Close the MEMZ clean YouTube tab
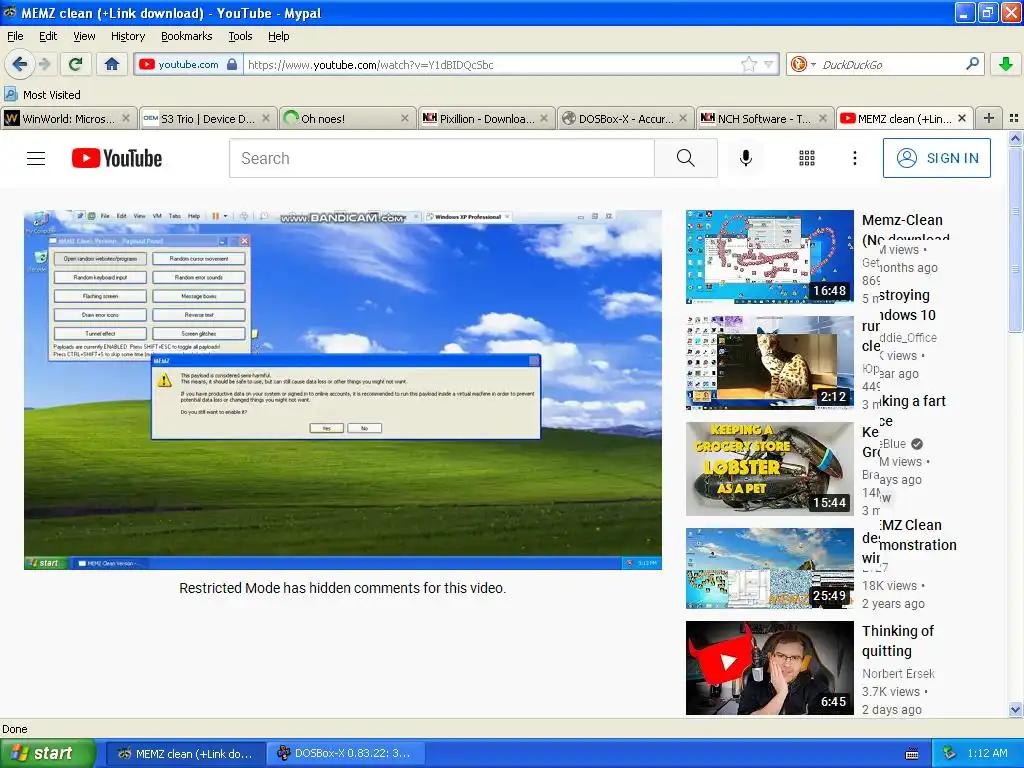 click(x=961, y=118)
